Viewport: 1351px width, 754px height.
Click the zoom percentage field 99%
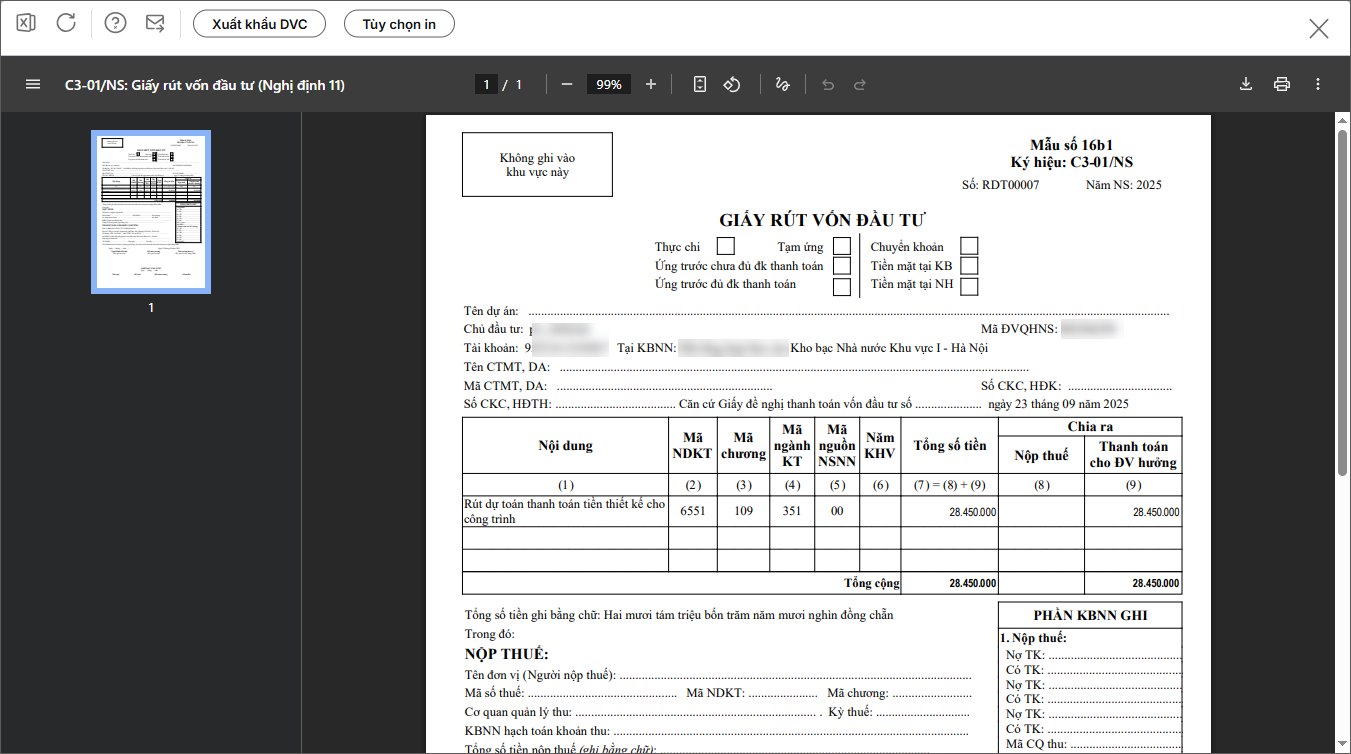pos(609,85)
